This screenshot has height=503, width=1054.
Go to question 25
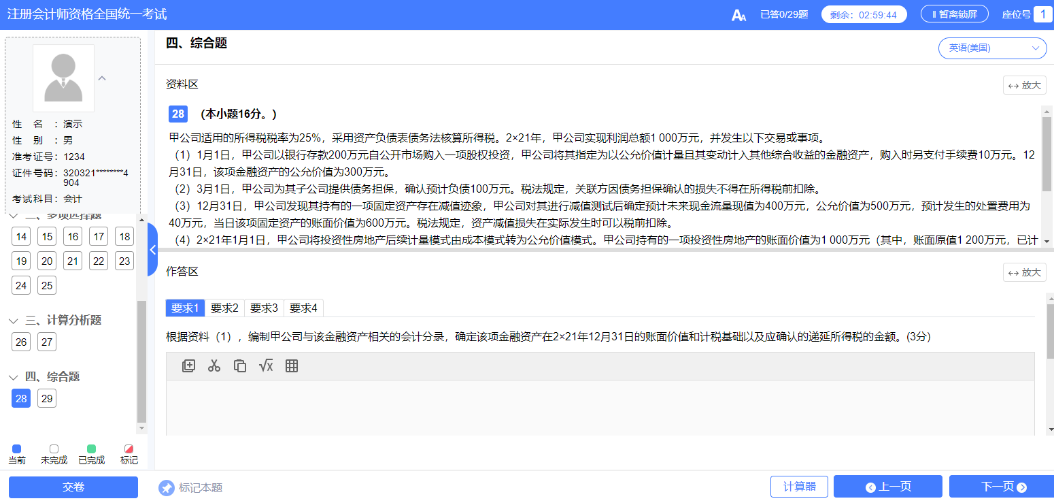pyautogui.click(x=47, y=286)
